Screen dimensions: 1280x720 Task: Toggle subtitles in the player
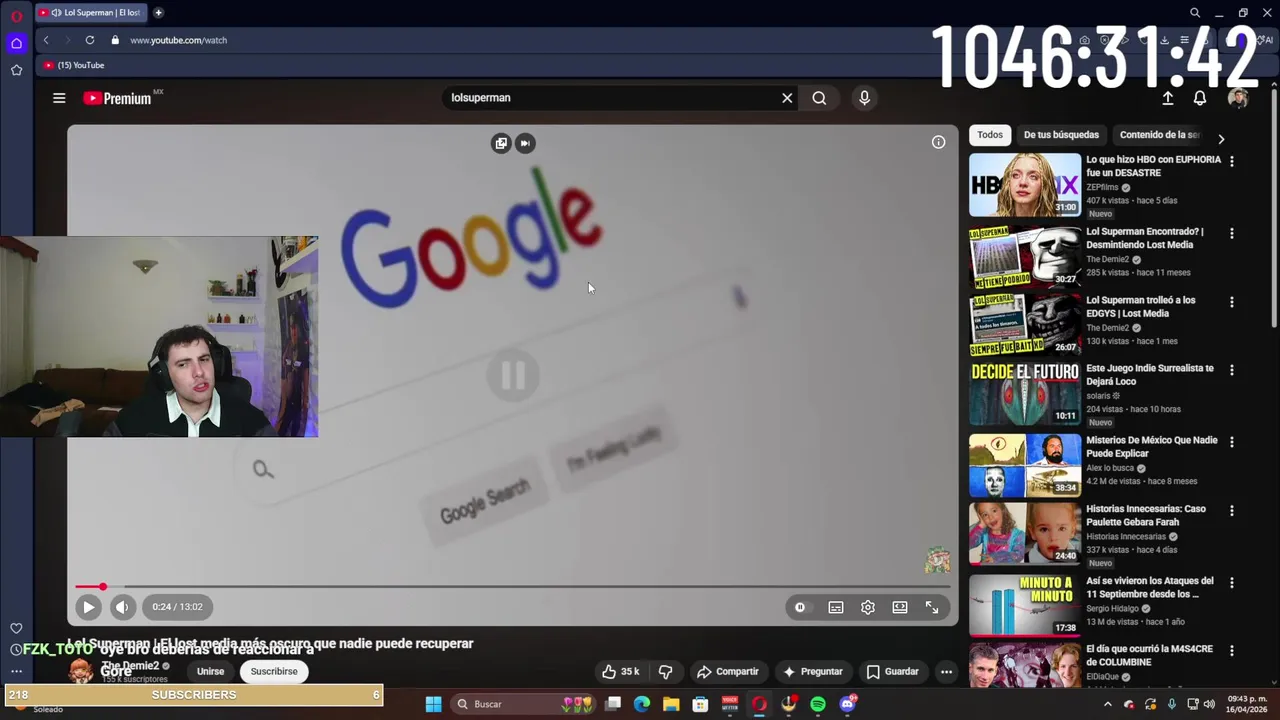pyautogui.click(x=836, y=607)
